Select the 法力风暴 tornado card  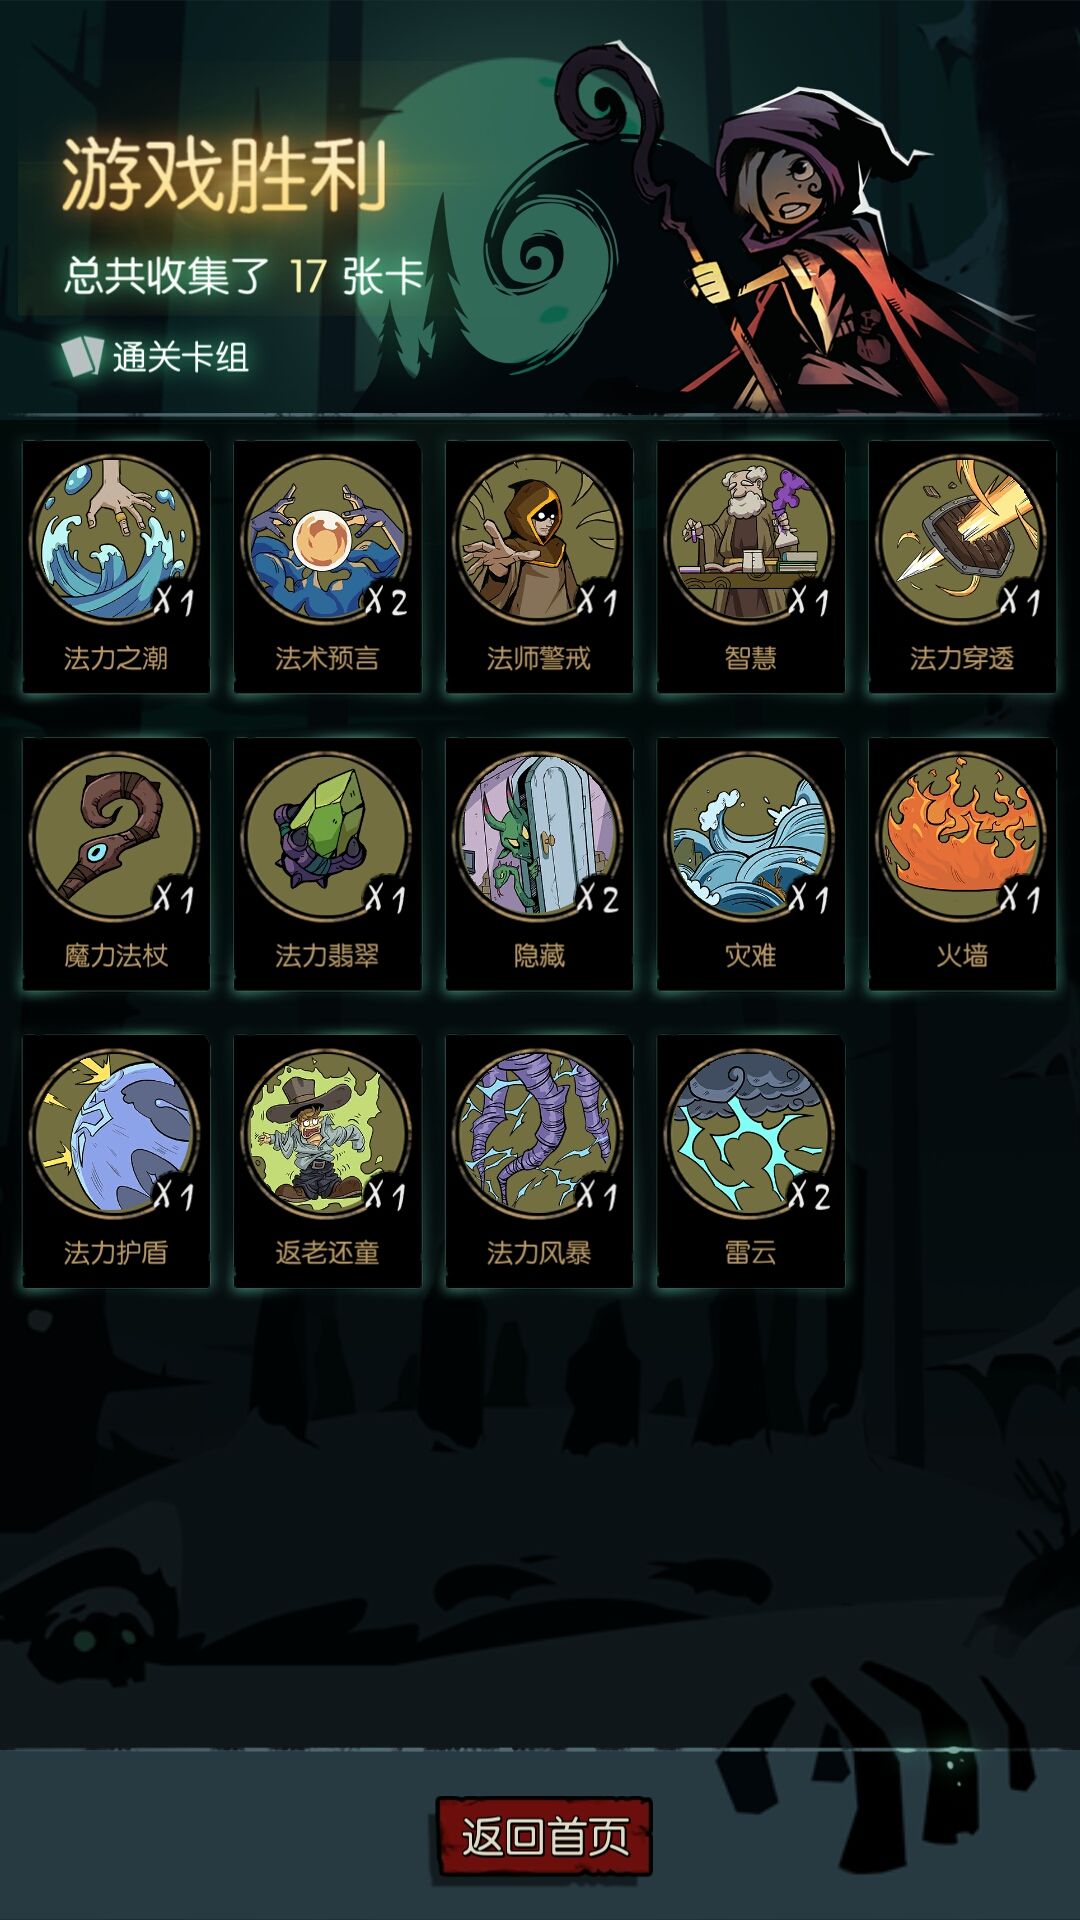coord(539,1161)
